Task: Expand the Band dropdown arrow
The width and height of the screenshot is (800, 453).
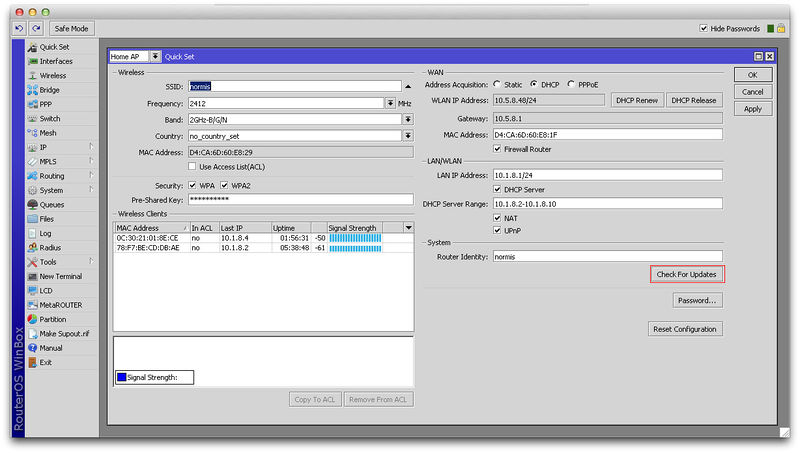Action: 408,119
